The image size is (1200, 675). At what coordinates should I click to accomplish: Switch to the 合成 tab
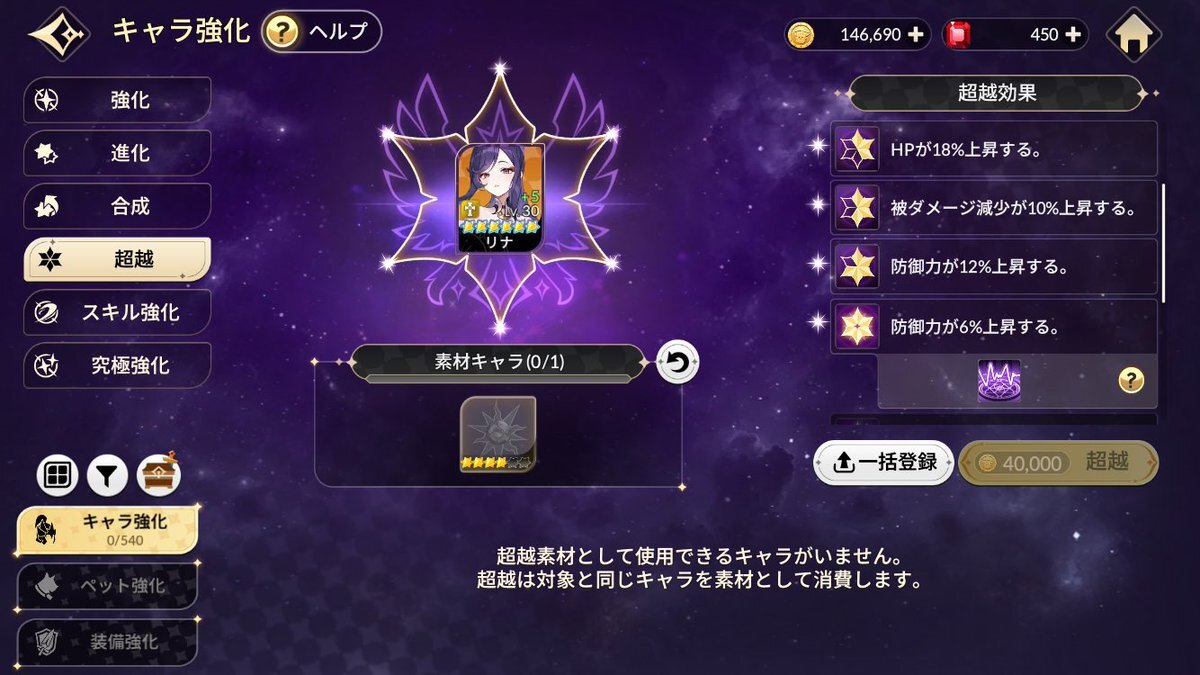118,206
